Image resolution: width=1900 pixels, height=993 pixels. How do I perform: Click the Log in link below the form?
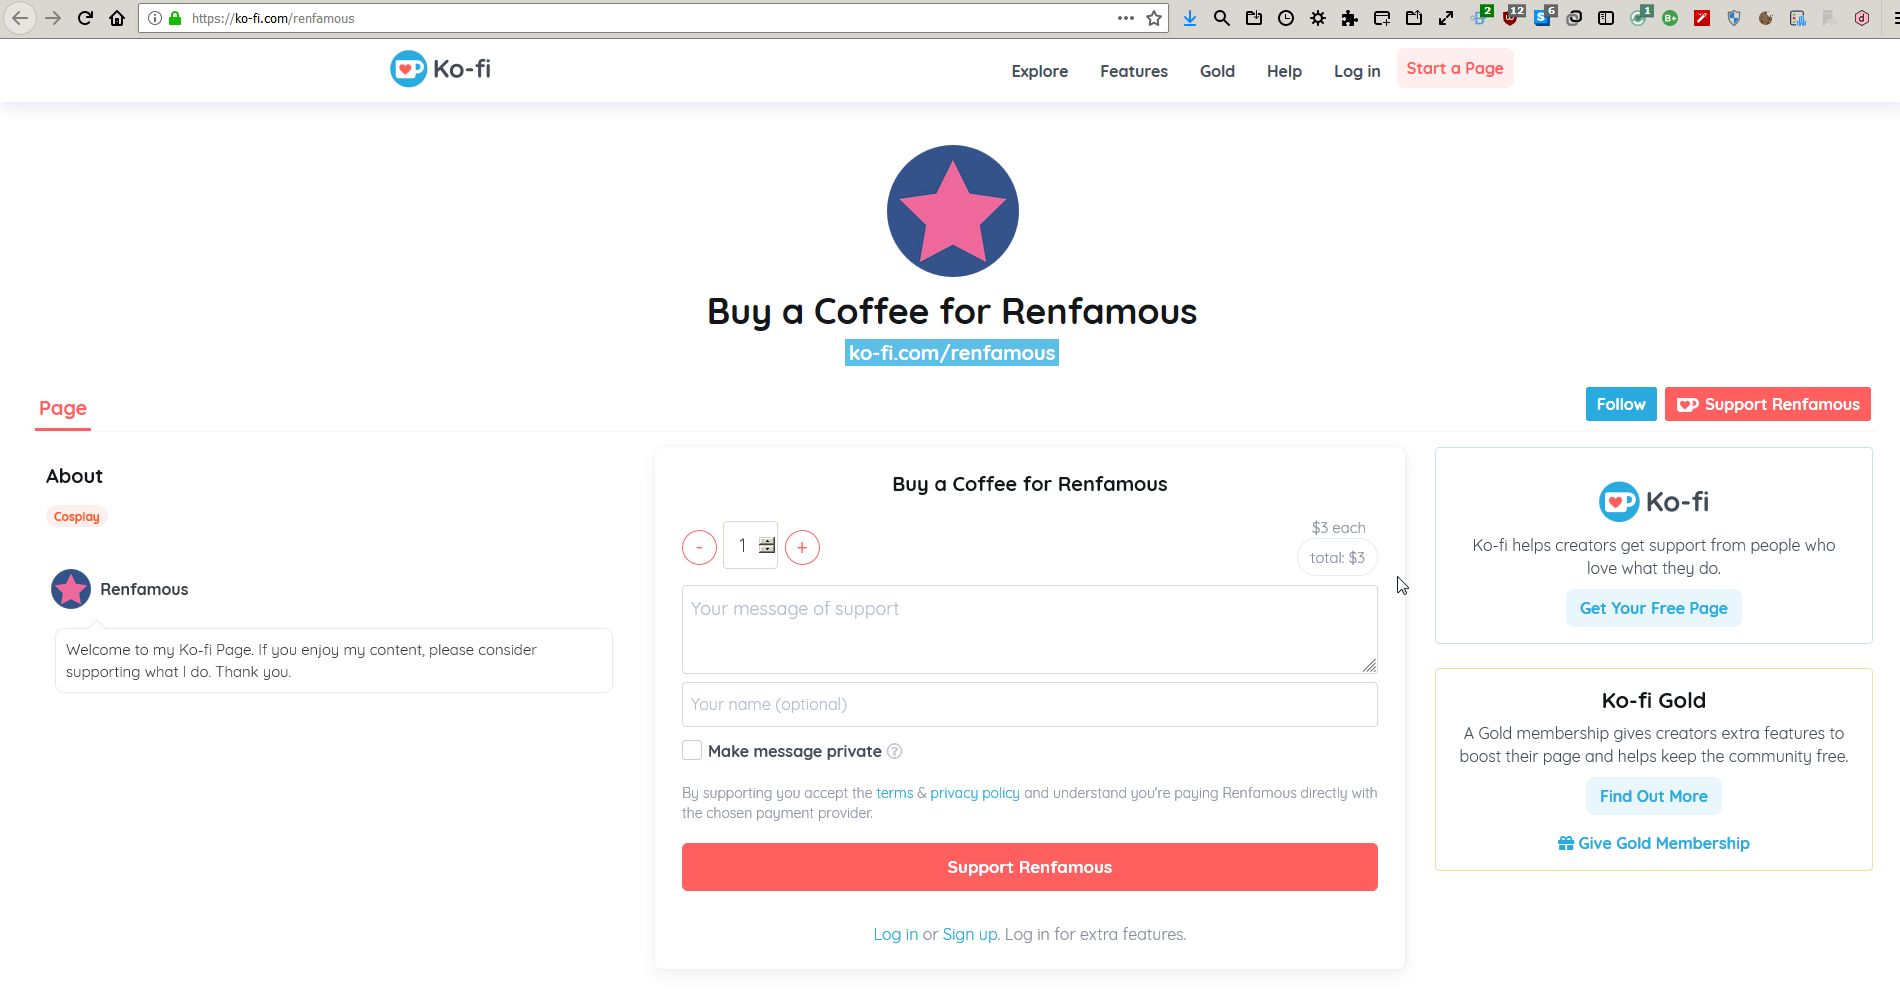coord(896,934)
